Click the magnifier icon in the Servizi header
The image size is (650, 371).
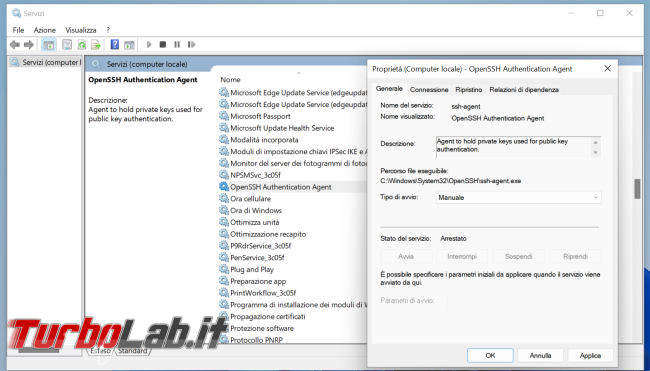pyautogui.click(x=96, y=64)
